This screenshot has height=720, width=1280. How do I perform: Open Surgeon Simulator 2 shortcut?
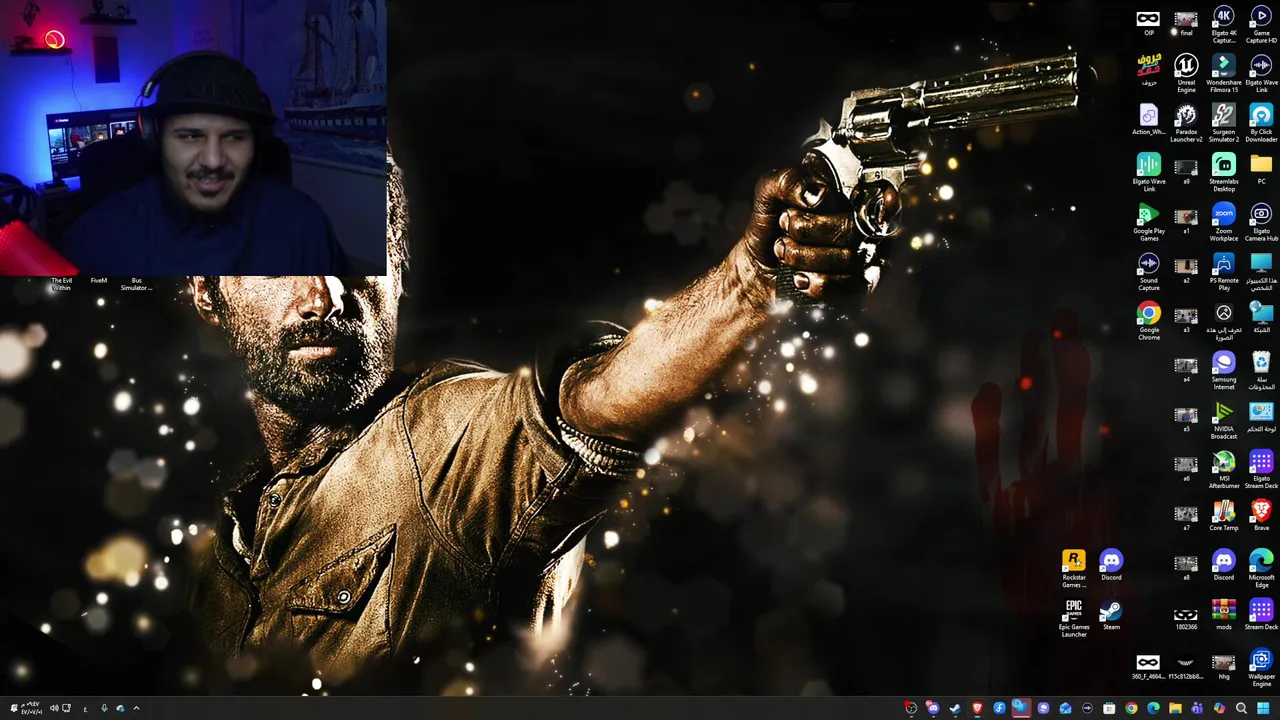pos(1224,122)
